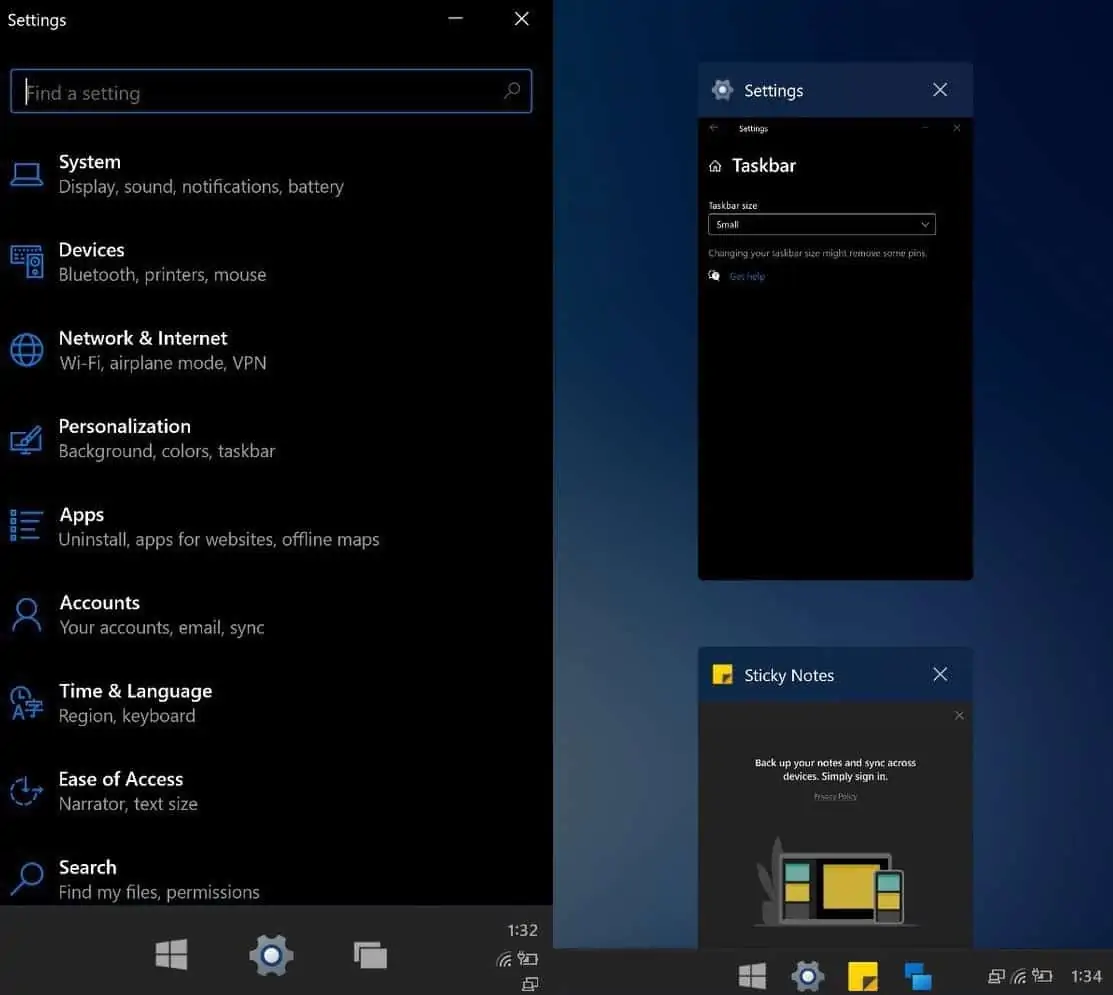Select the Settings window thumbnail
This screenshot has width=1113, height=995.
pyautogui.click(x=834, y=348)
